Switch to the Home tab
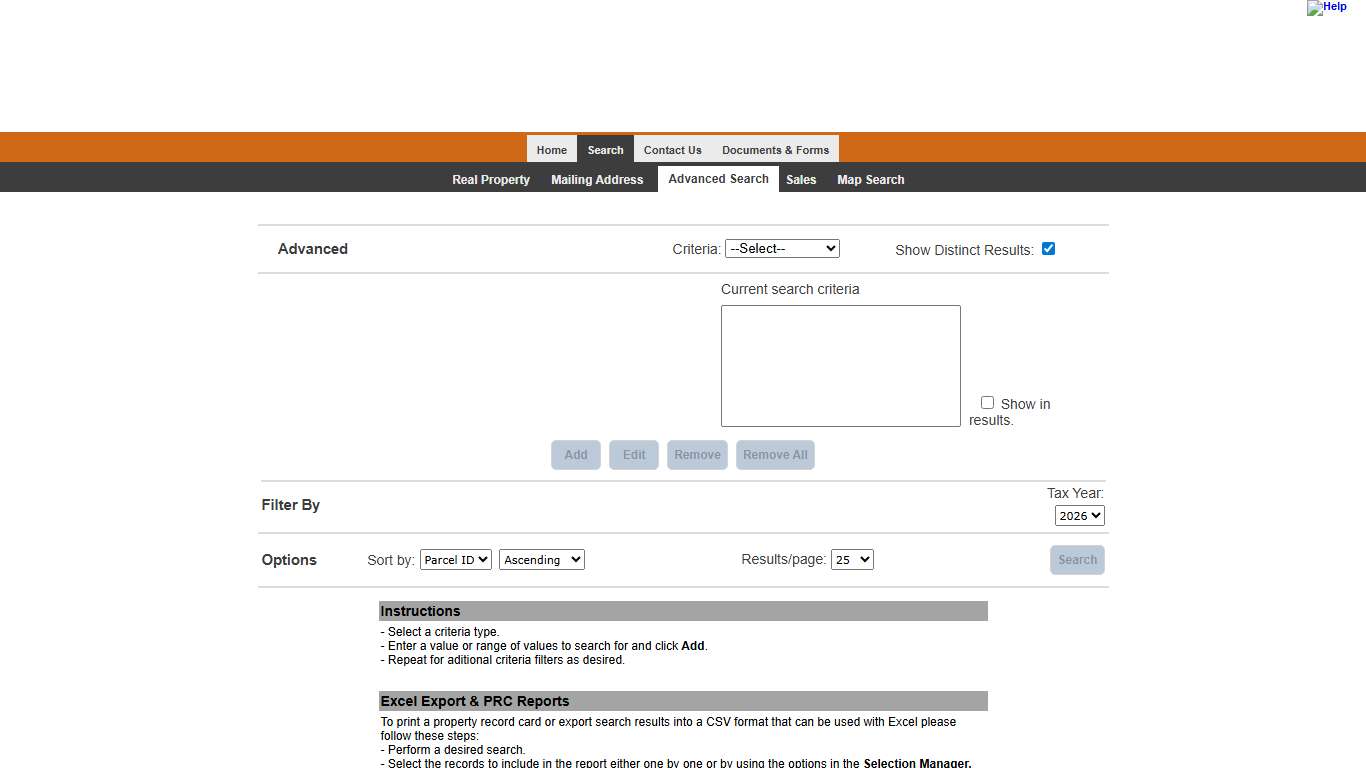 (551, 149)
